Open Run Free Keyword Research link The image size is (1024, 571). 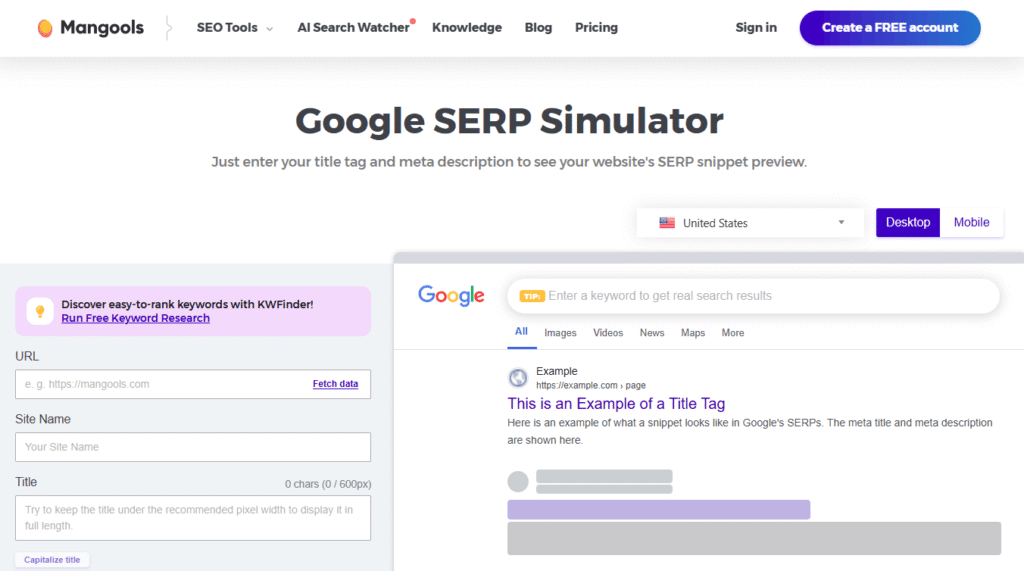(135, 318)
